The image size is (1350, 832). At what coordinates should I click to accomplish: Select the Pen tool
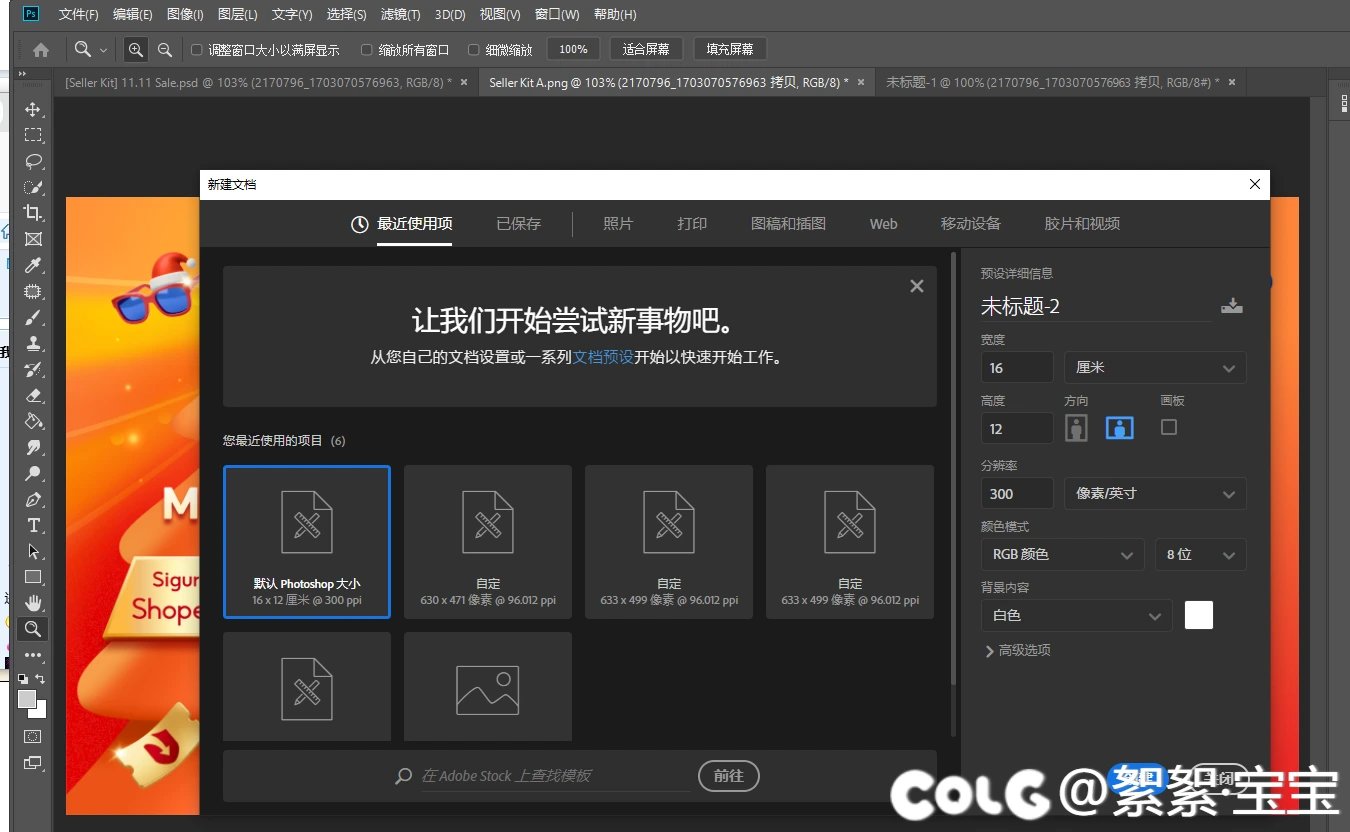pos(33,499)
